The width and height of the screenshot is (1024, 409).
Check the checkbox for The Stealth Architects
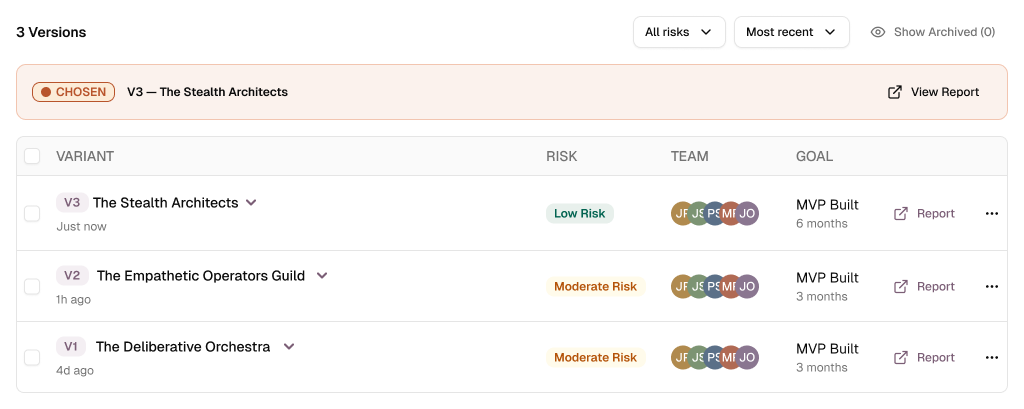(32, 214)
